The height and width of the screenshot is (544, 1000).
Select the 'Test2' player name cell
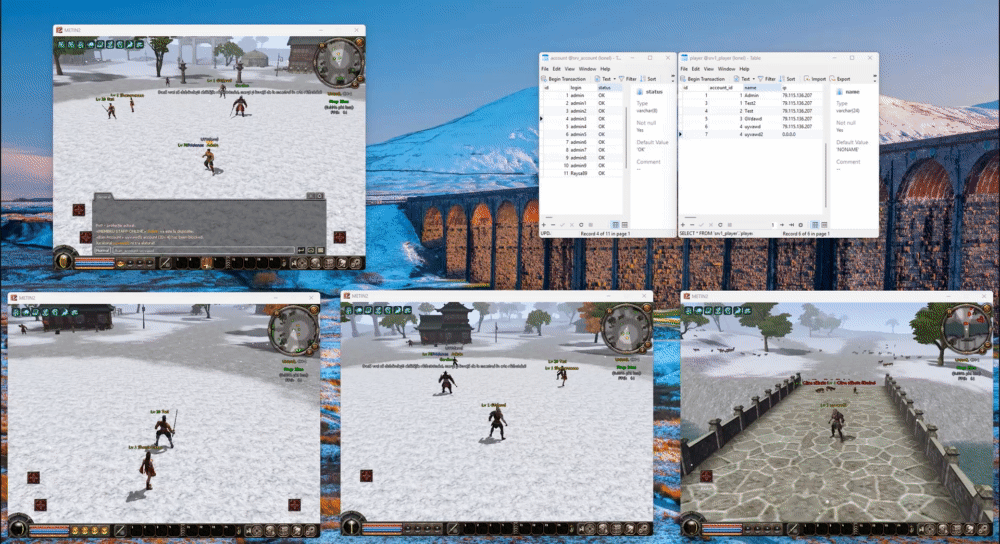point(762,103)
